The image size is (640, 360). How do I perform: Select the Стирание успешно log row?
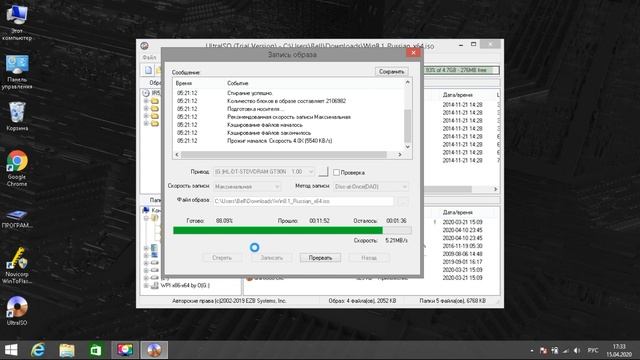pos(288,93)
